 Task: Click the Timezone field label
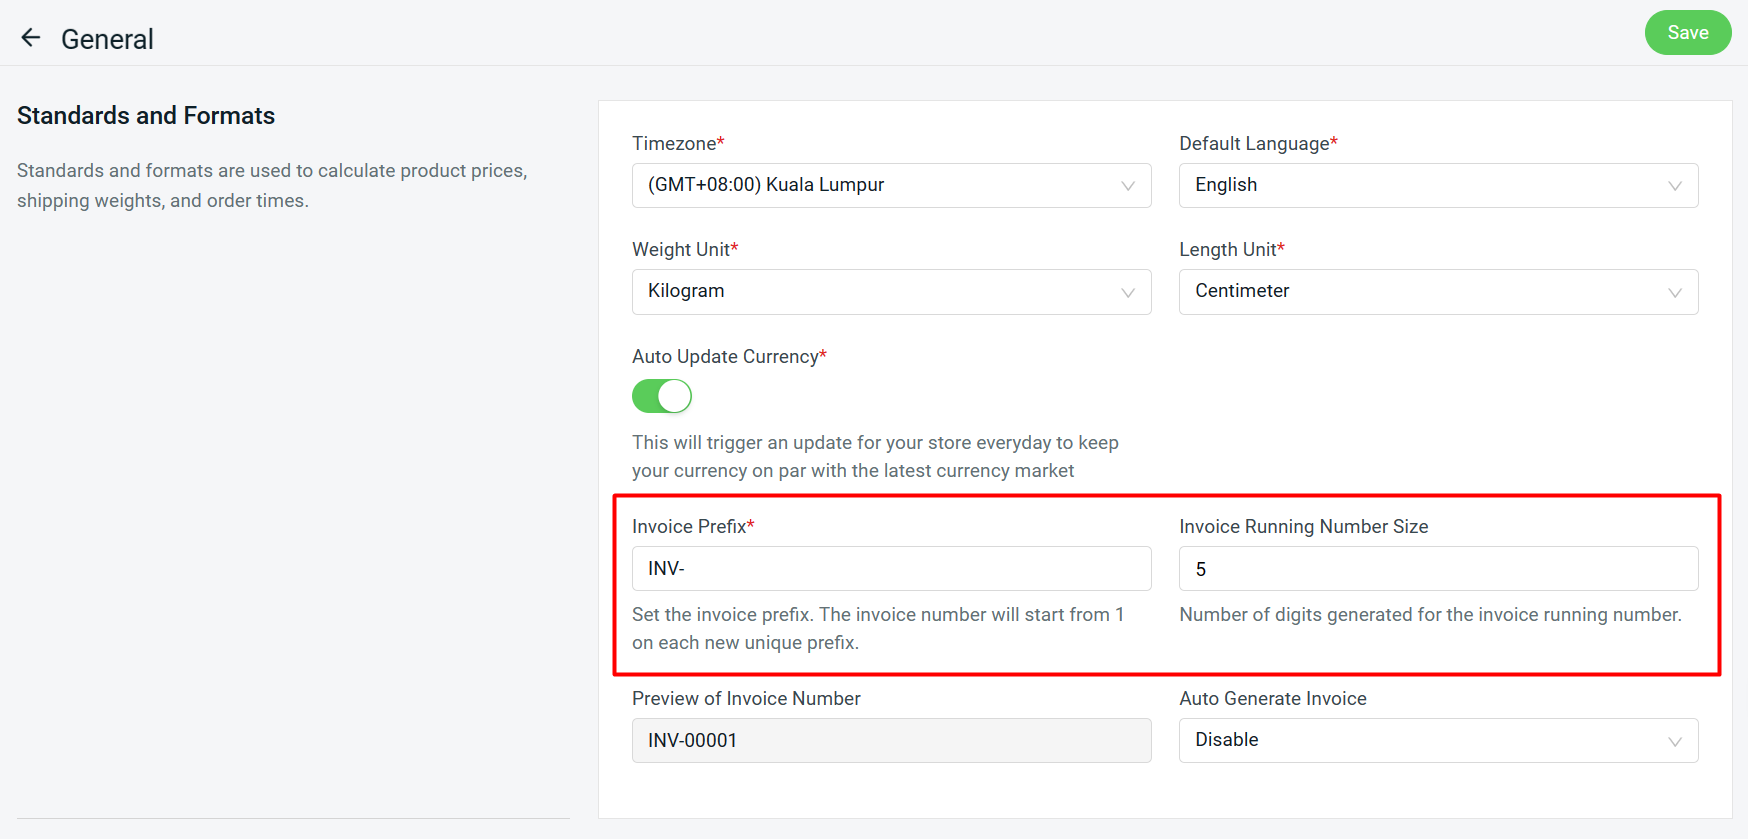tap(672, 143)
